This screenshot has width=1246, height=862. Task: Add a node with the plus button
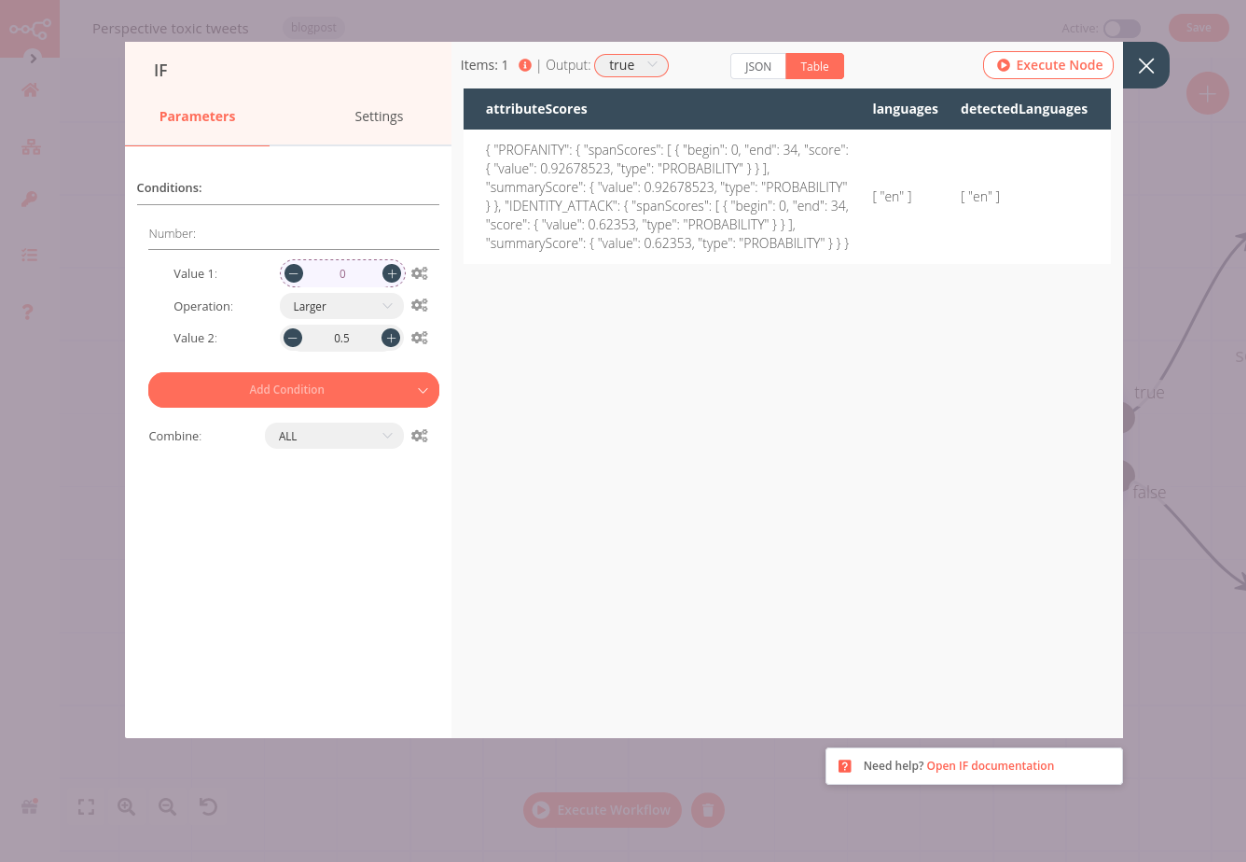click(x=1207, y=93)
